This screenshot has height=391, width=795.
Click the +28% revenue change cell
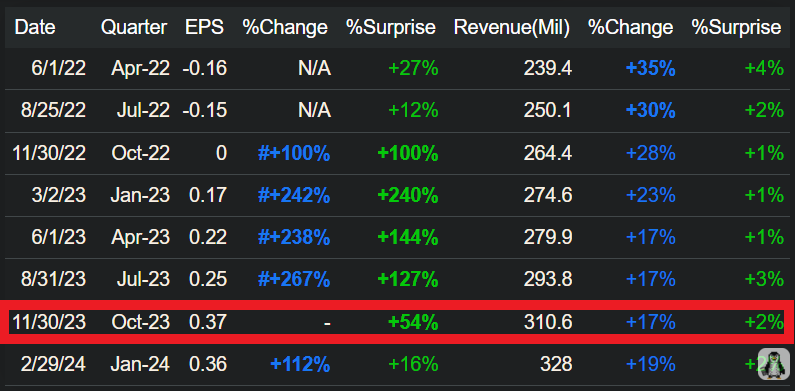[x=651, y=153]
